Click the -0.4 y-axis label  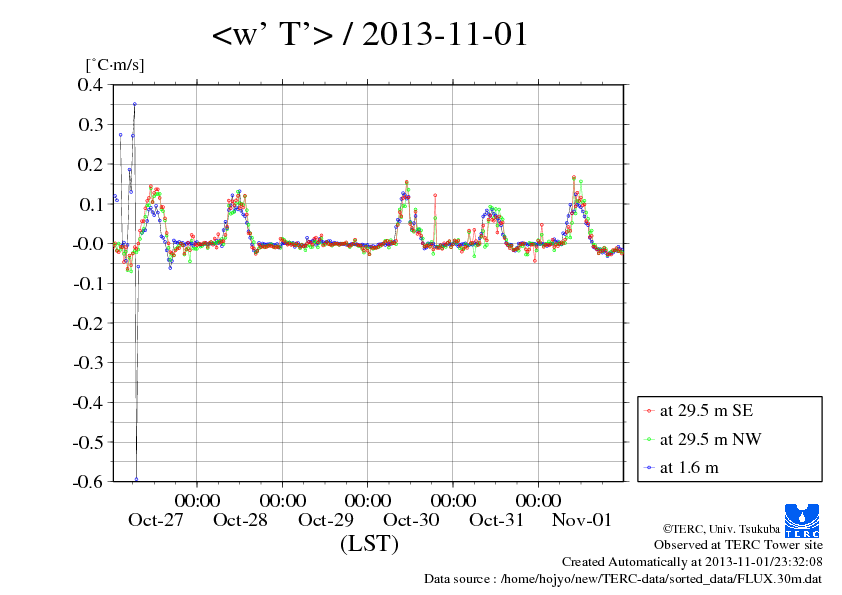(x=88, y=402)
